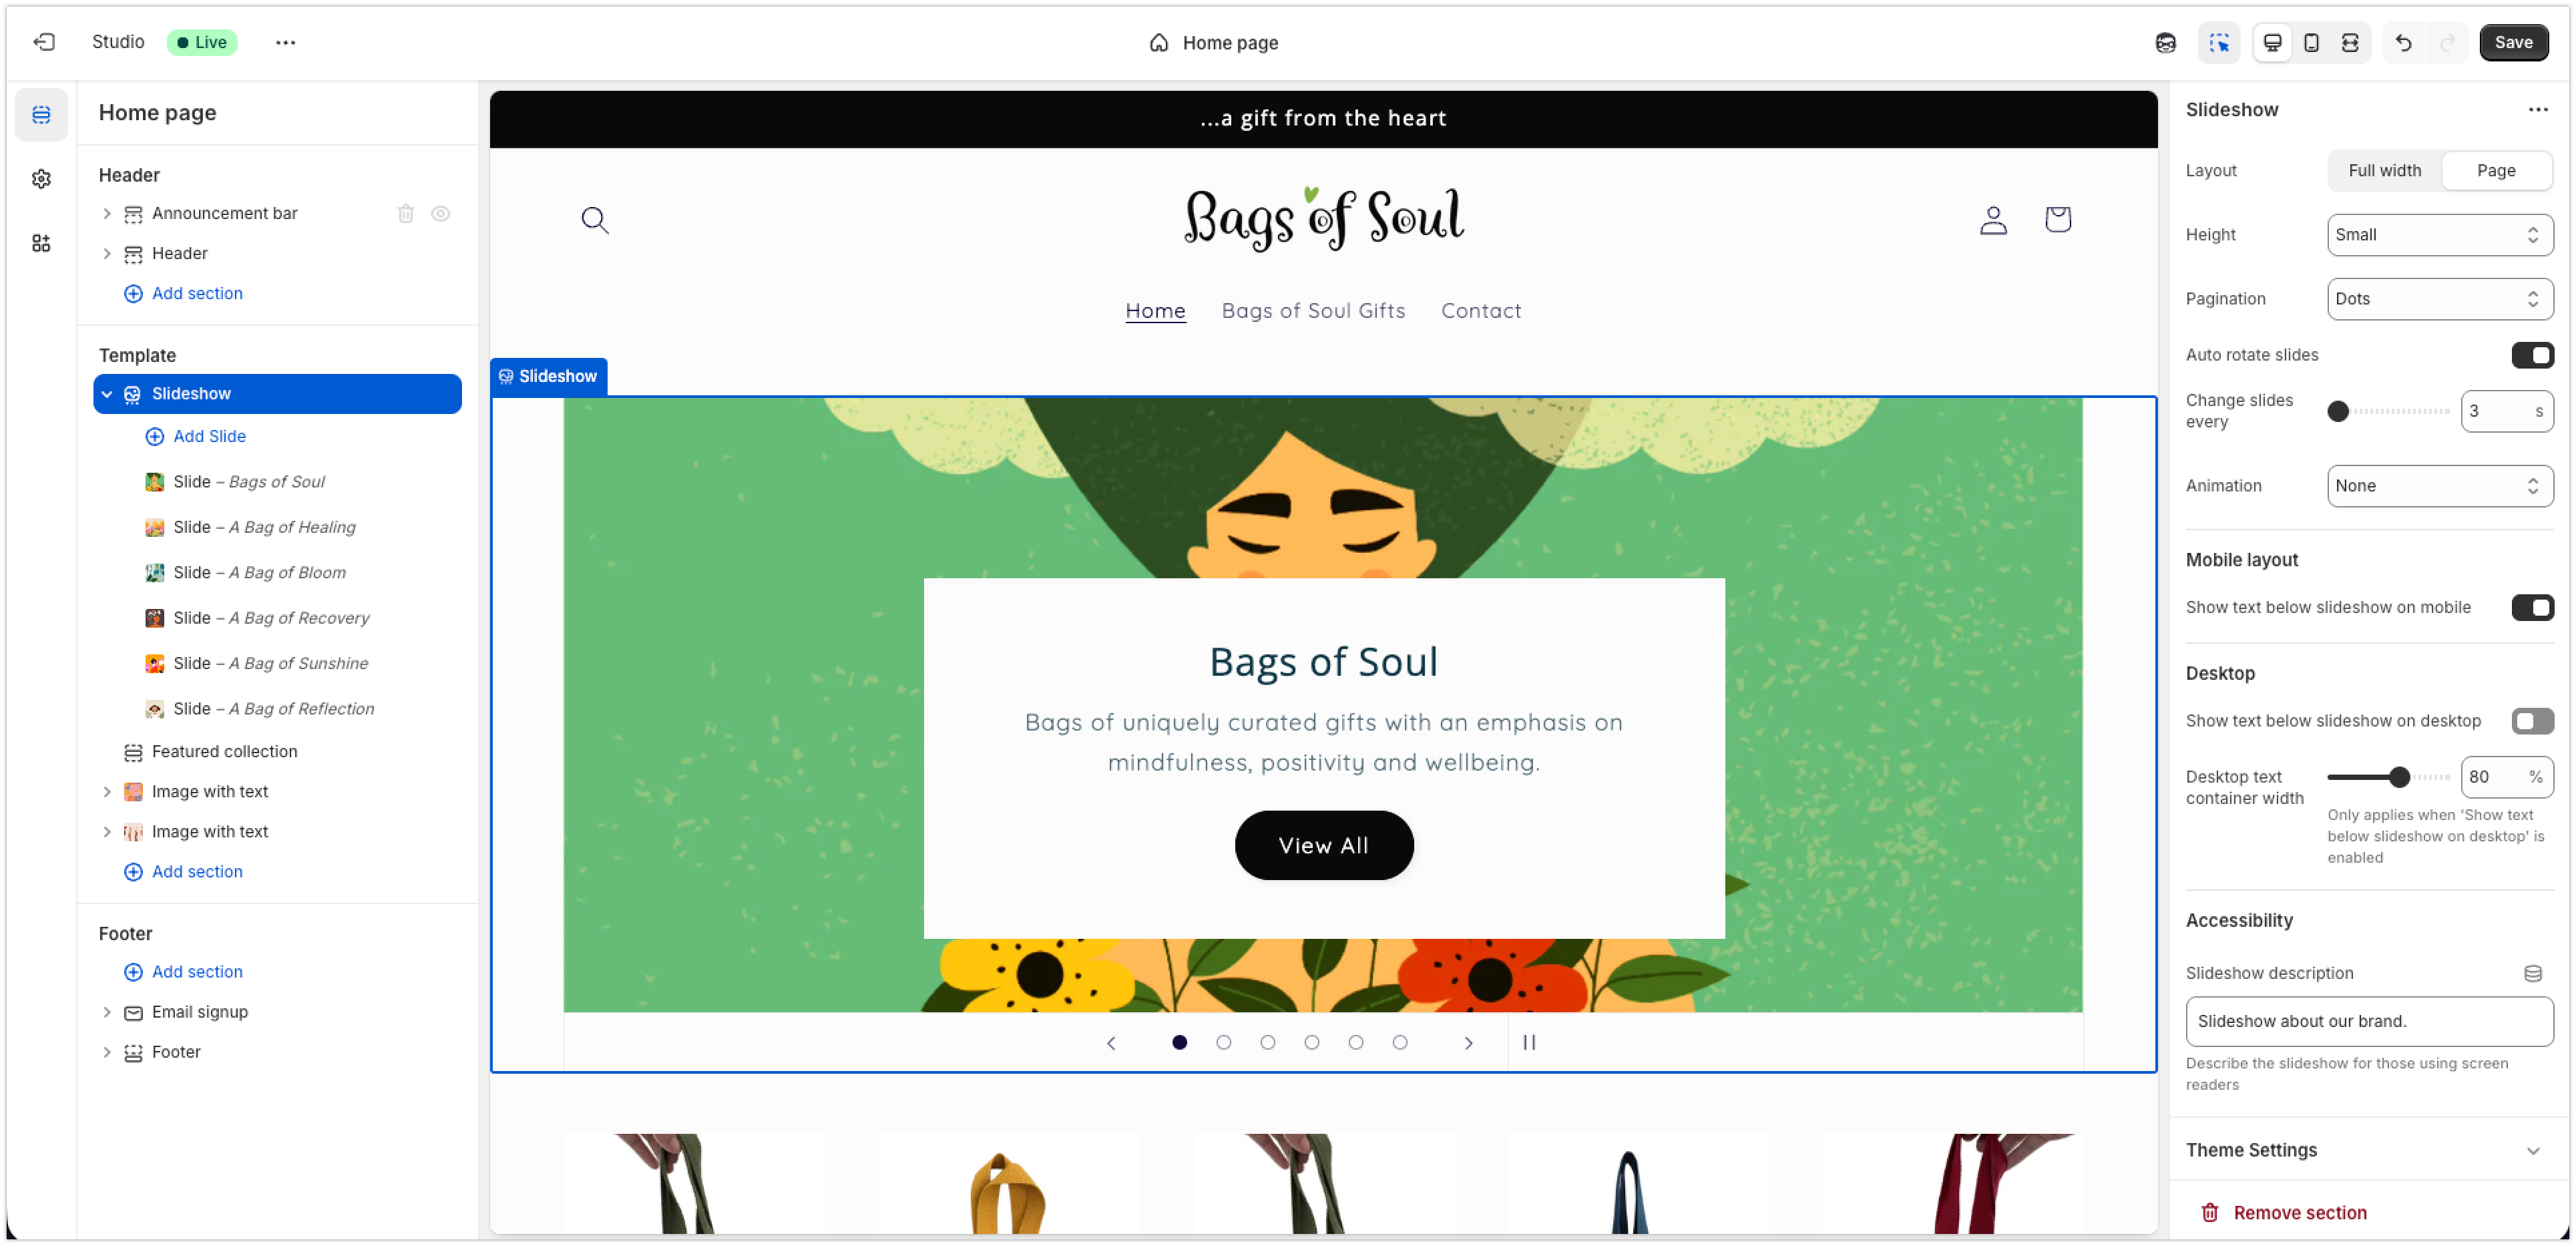Viewport: 2576px width, 1246px height.
Task: Click the Save button
Action: 2512,42
